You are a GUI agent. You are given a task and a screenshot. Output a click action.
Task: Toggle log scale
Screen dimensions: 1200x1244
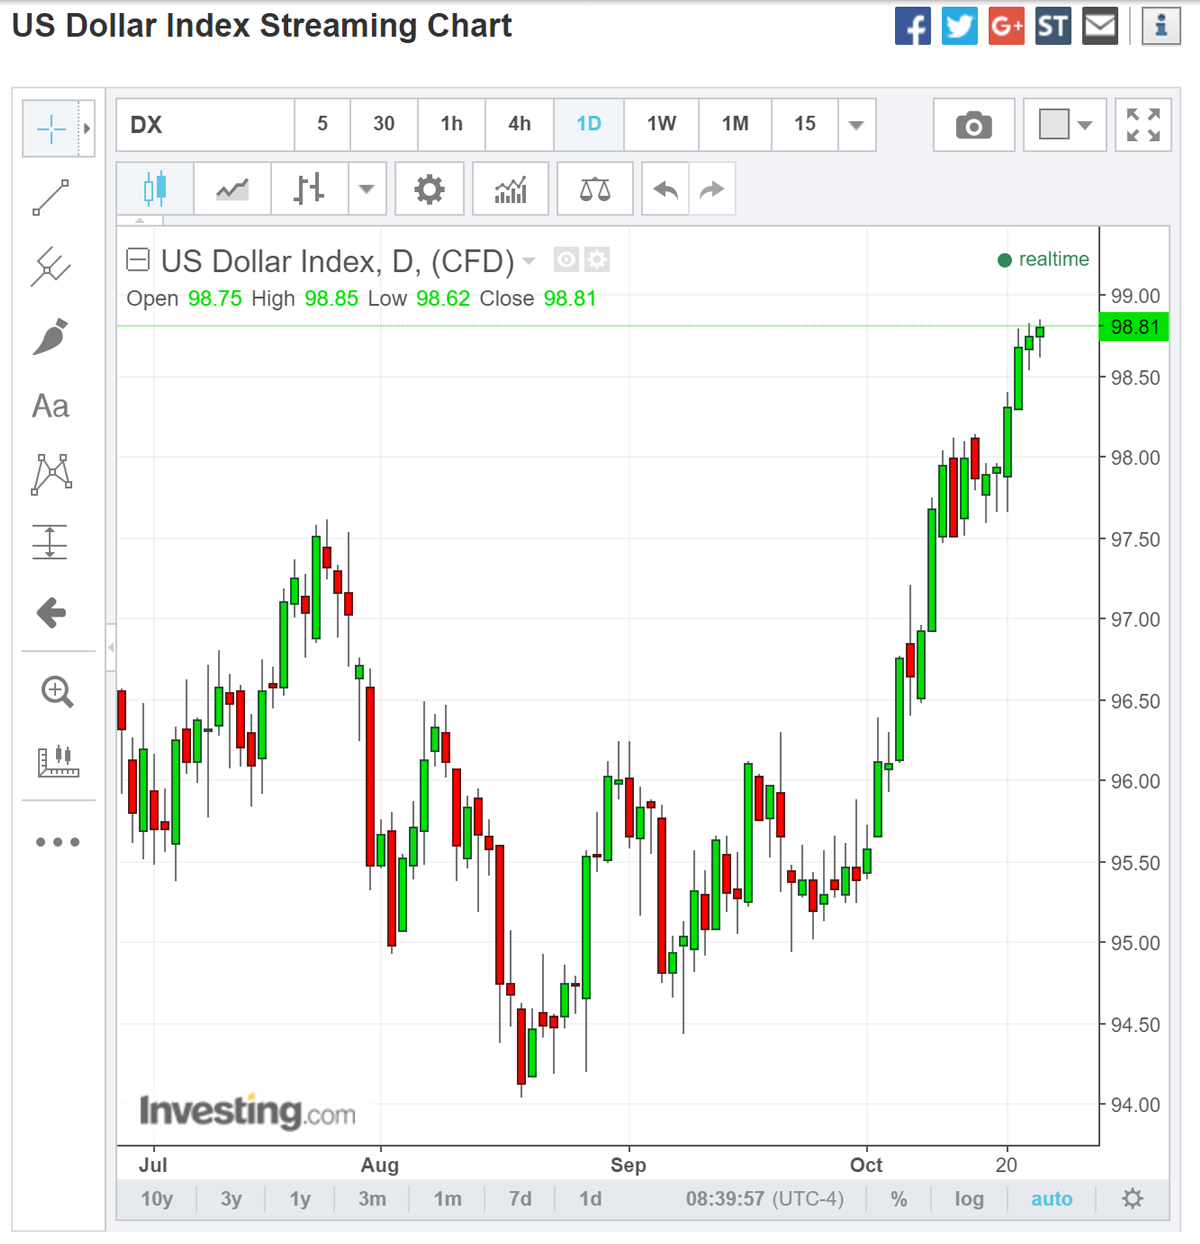pos(968,1198)
